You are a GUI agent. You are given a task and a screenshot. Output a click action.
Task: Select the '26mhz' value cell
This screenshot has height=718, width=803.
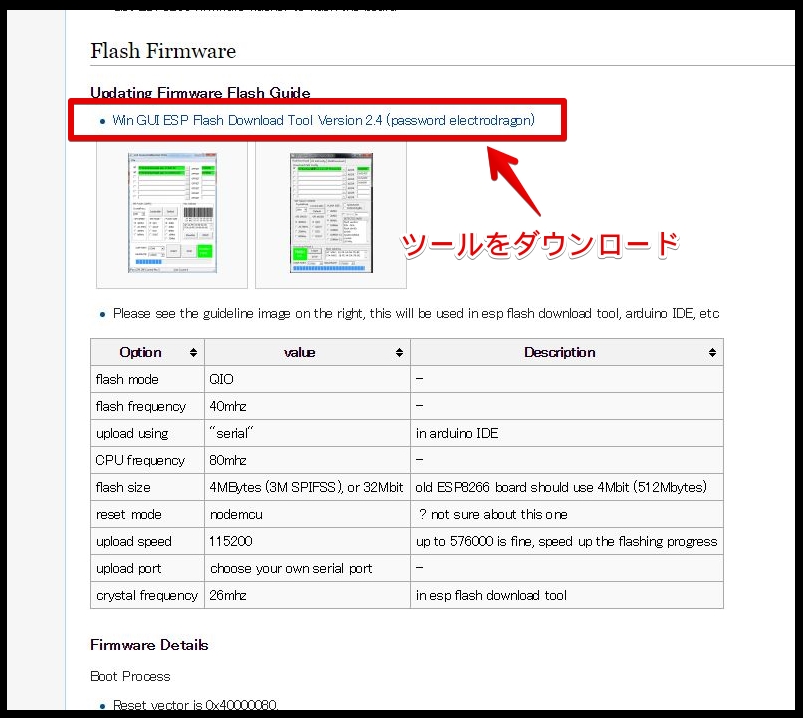(307, 596)
